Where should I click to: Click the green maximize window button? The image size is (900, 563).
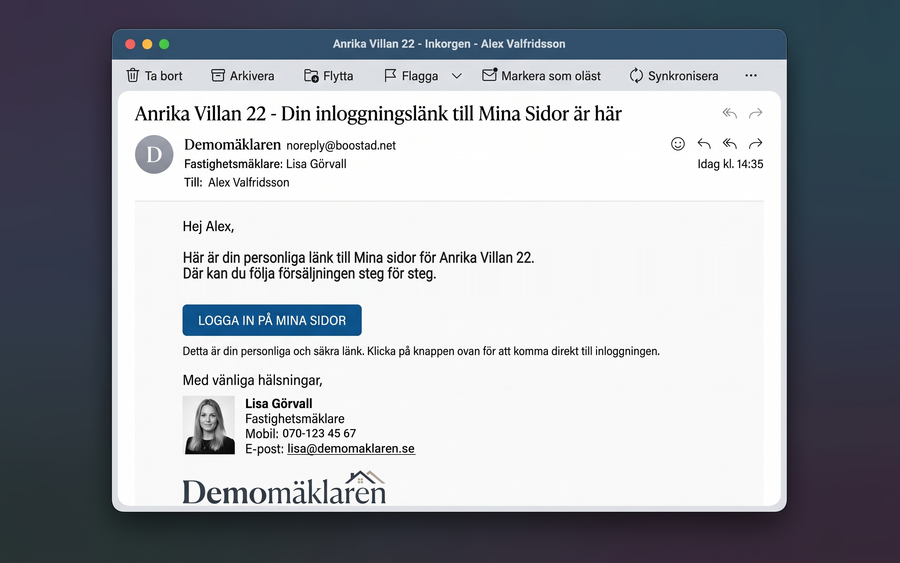point(164,44)
